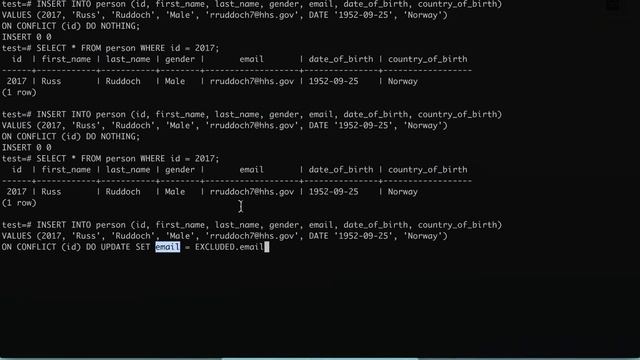Click Norway in the second result row
The width and height of the screenshot is (640, 360).
[x=403, y=192]
